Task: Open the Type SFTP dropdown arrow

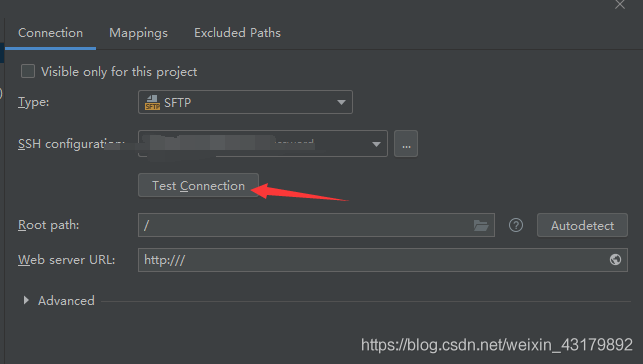Action: click(x=341, y=102)
